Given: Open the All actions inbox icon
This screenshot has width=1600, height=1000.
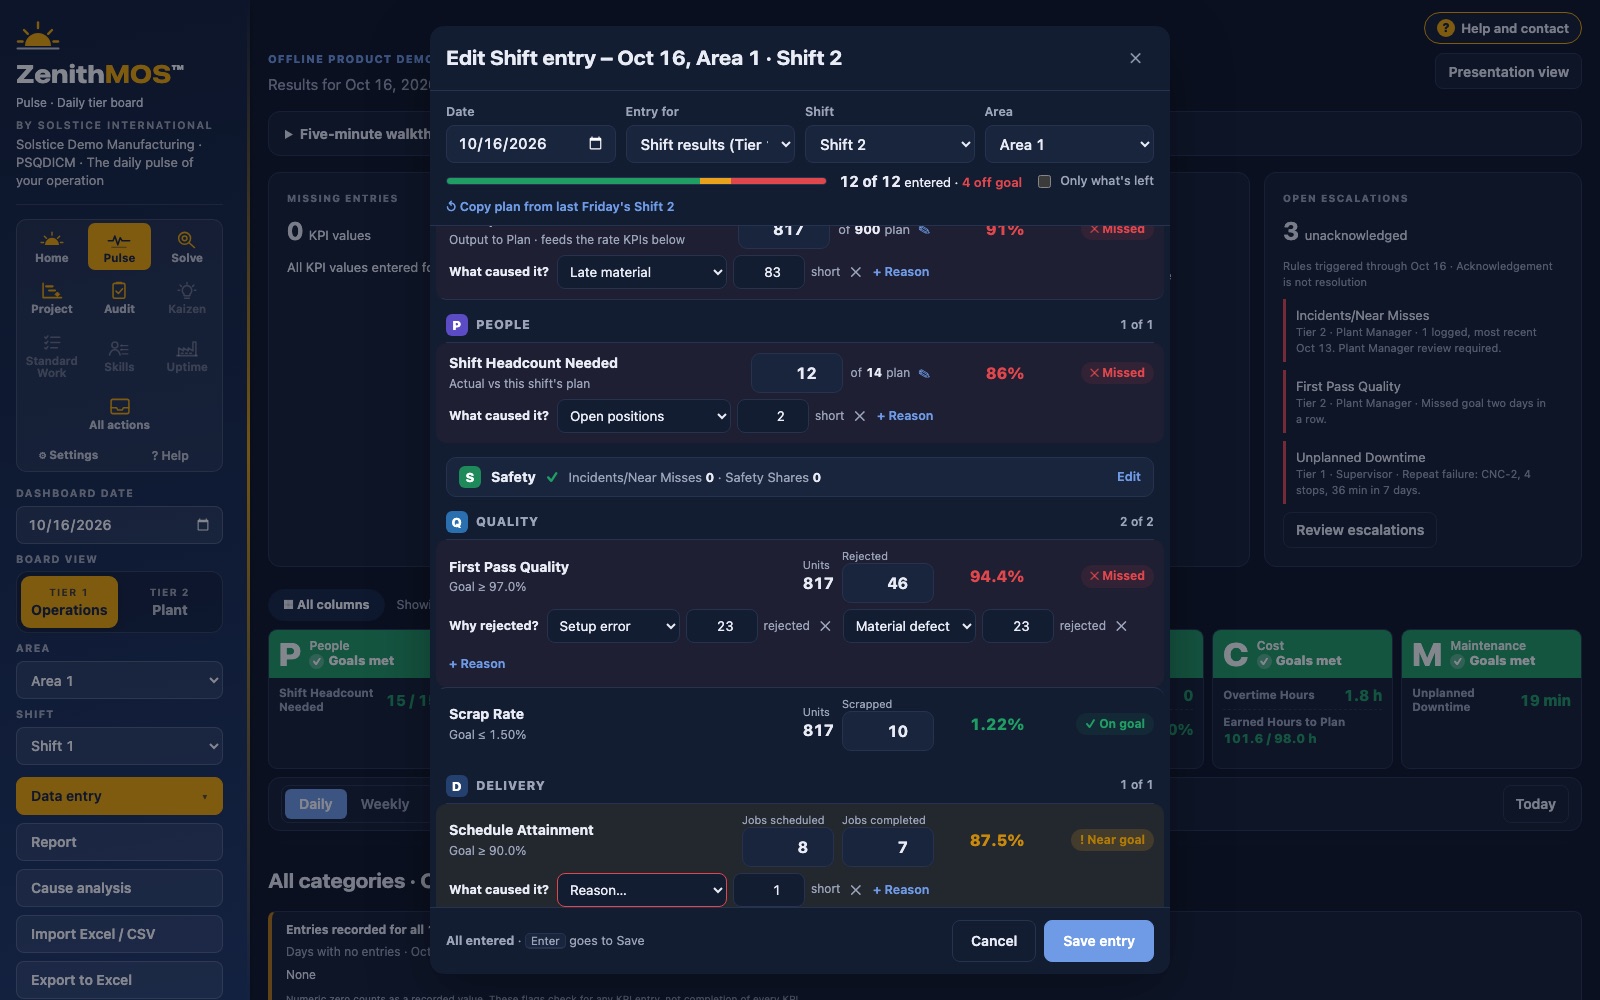Looking at the screenshot, I should 119,413.
